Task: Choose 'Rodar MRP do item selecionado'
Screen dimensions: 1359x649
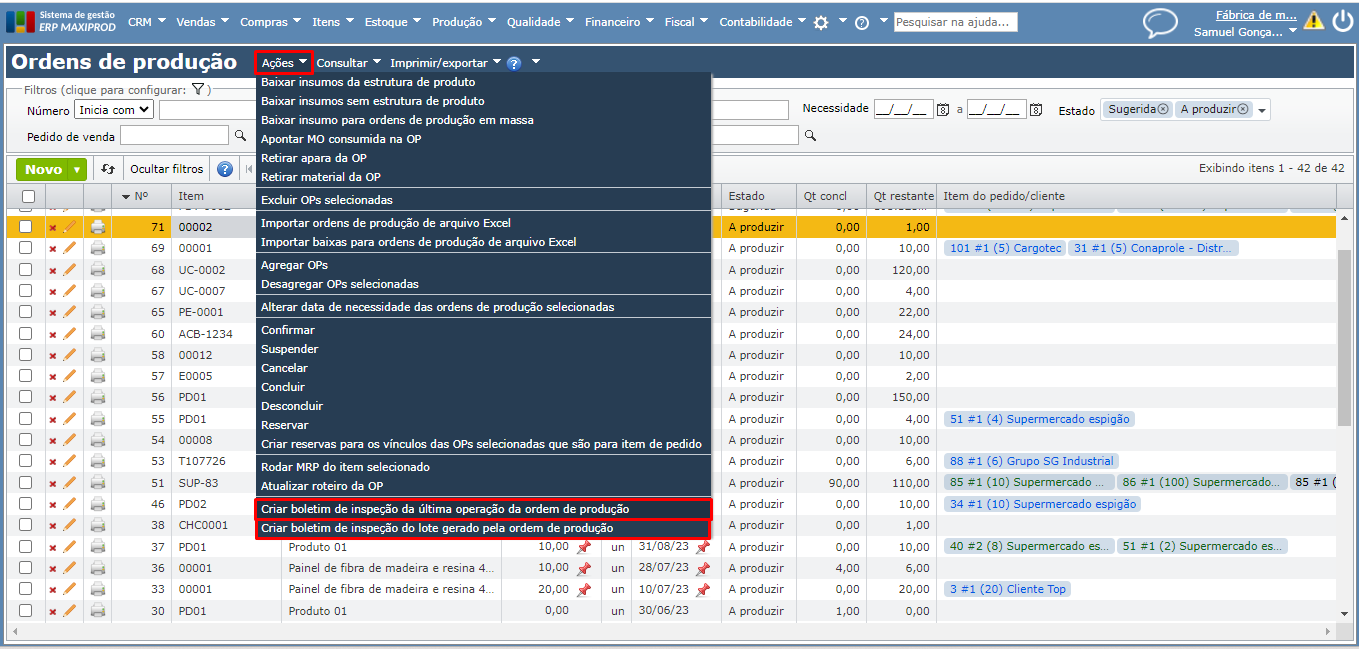Action: click(x=345, y=467)
